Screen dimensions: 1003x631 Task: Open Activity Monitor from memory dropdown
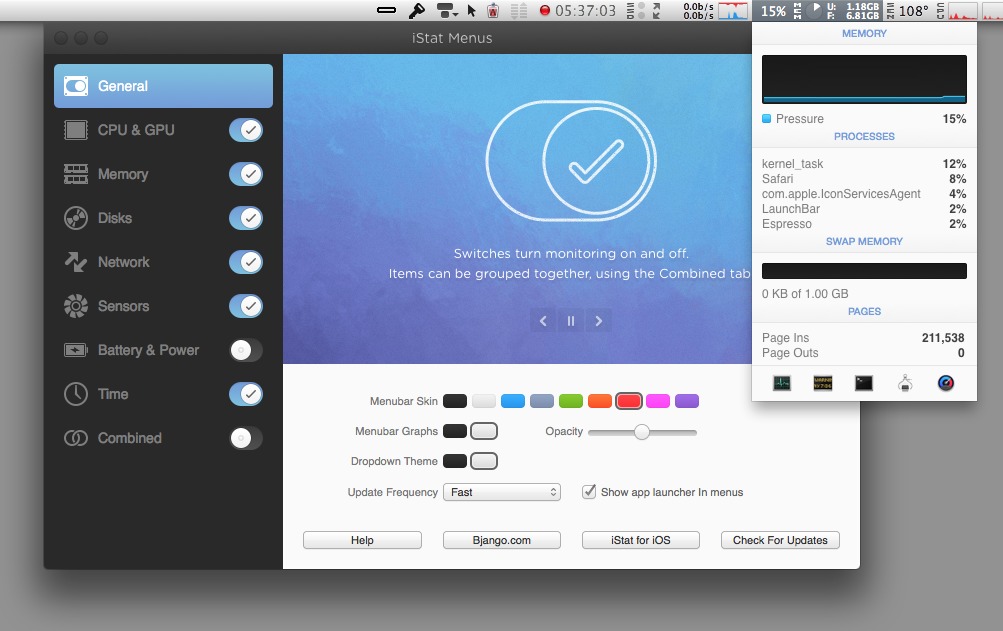[782, 383]
